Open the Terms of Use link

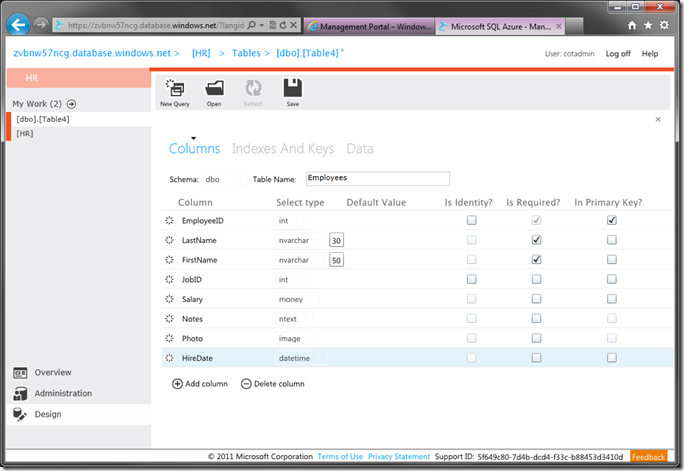pyautogui.click(x=340, y=456)
